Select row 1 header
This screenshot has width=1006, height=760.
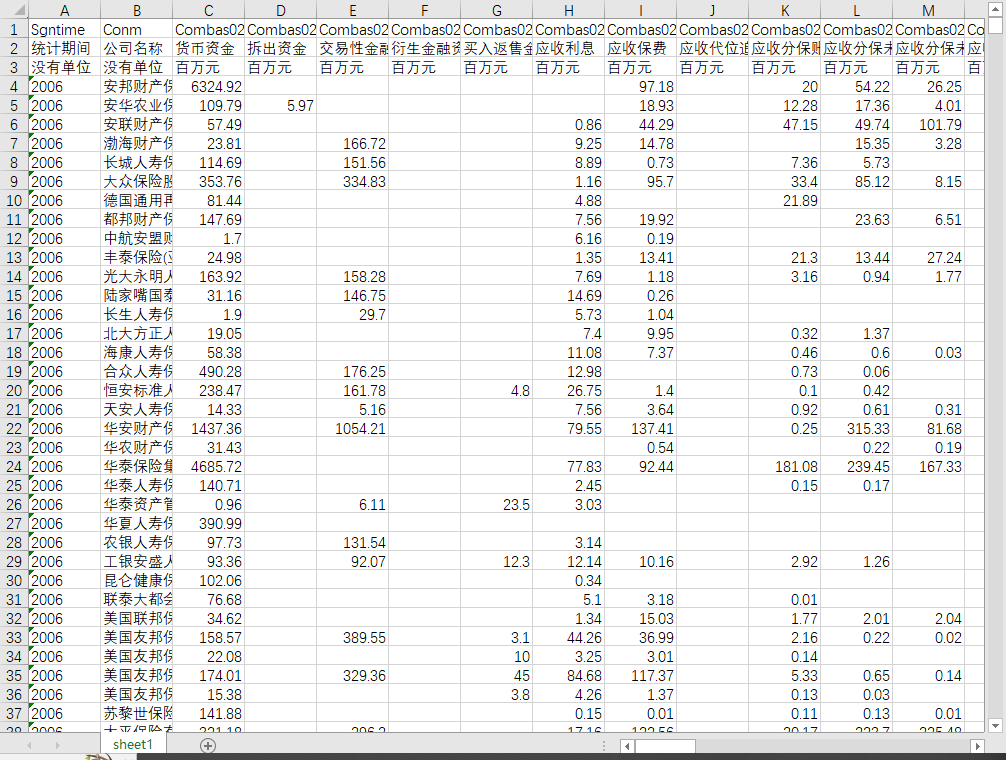[14, 30]
